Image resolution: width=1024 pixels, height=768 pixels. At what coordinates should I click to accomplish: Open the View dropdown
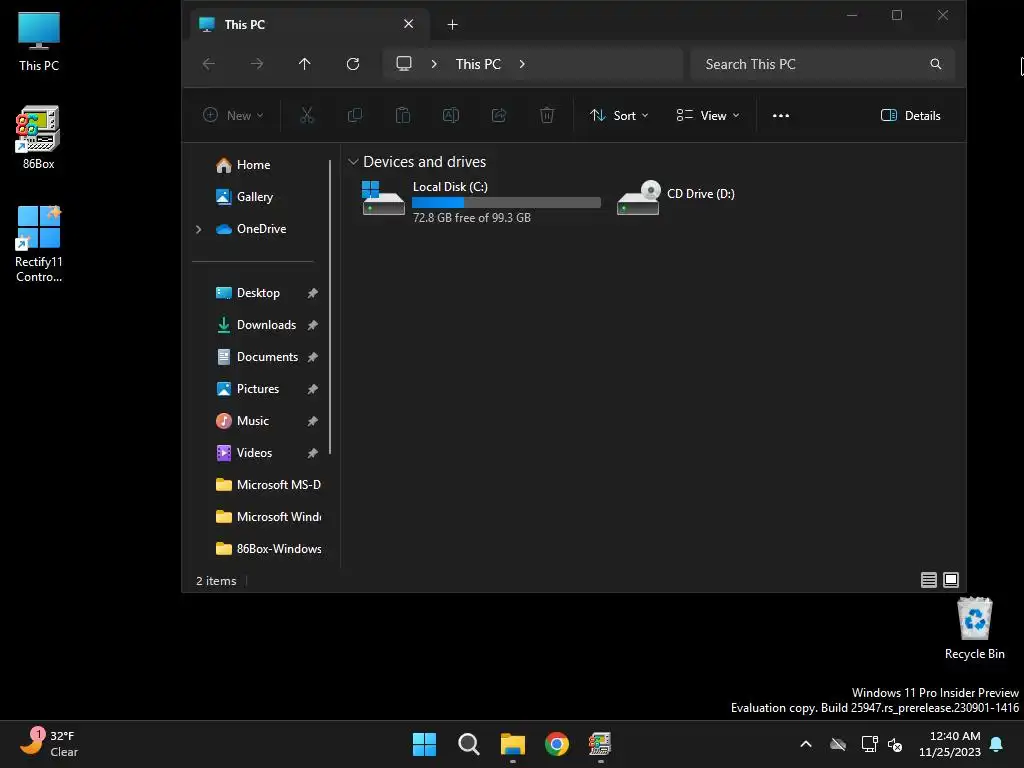(708, 116)
